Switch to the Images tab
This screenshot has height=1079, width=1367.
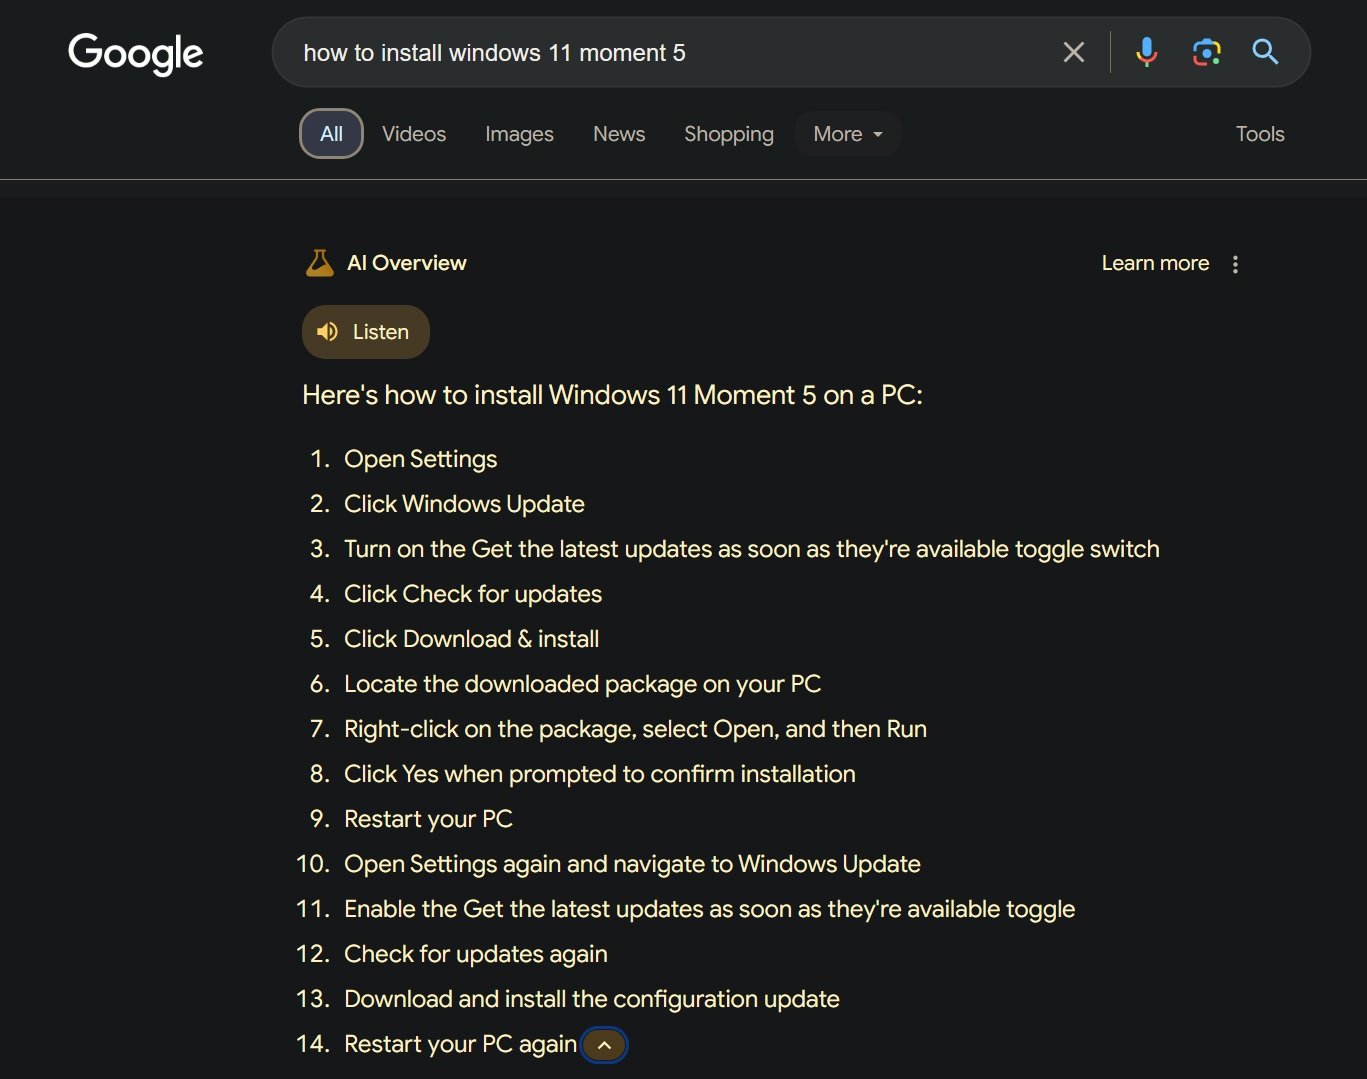click(519, 134)
